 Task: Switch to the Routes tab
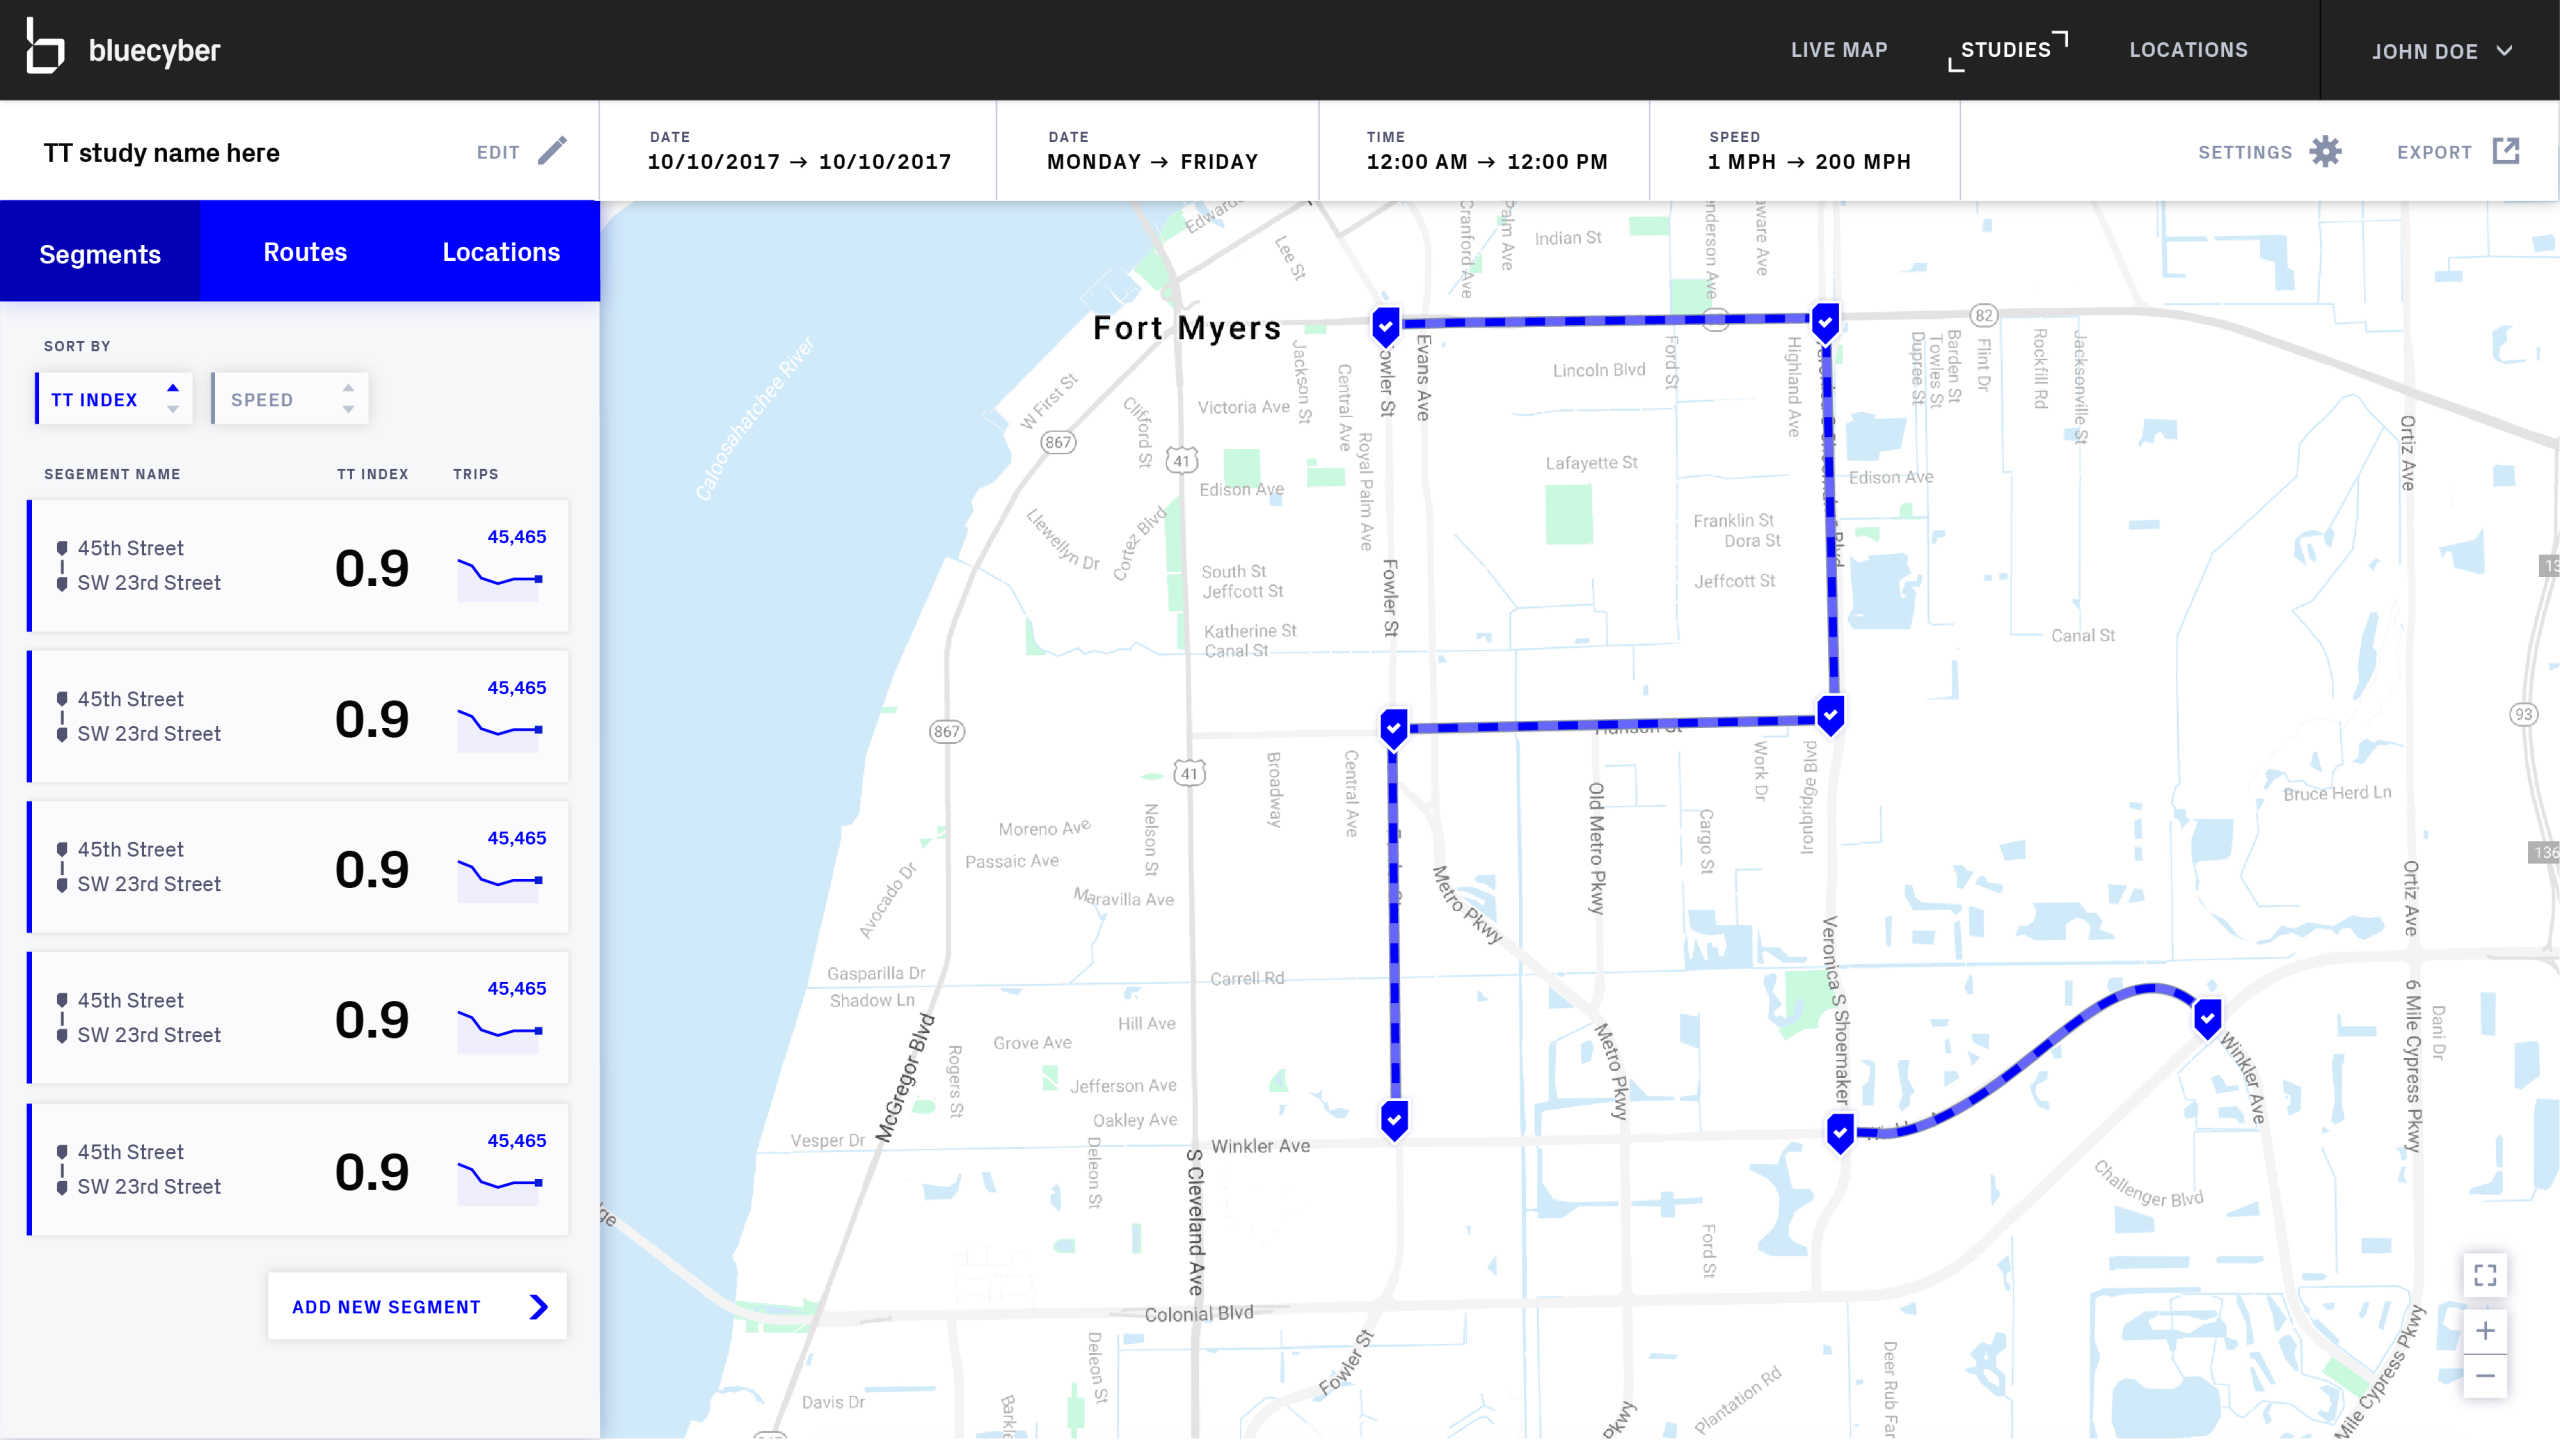tap(305, 252)
